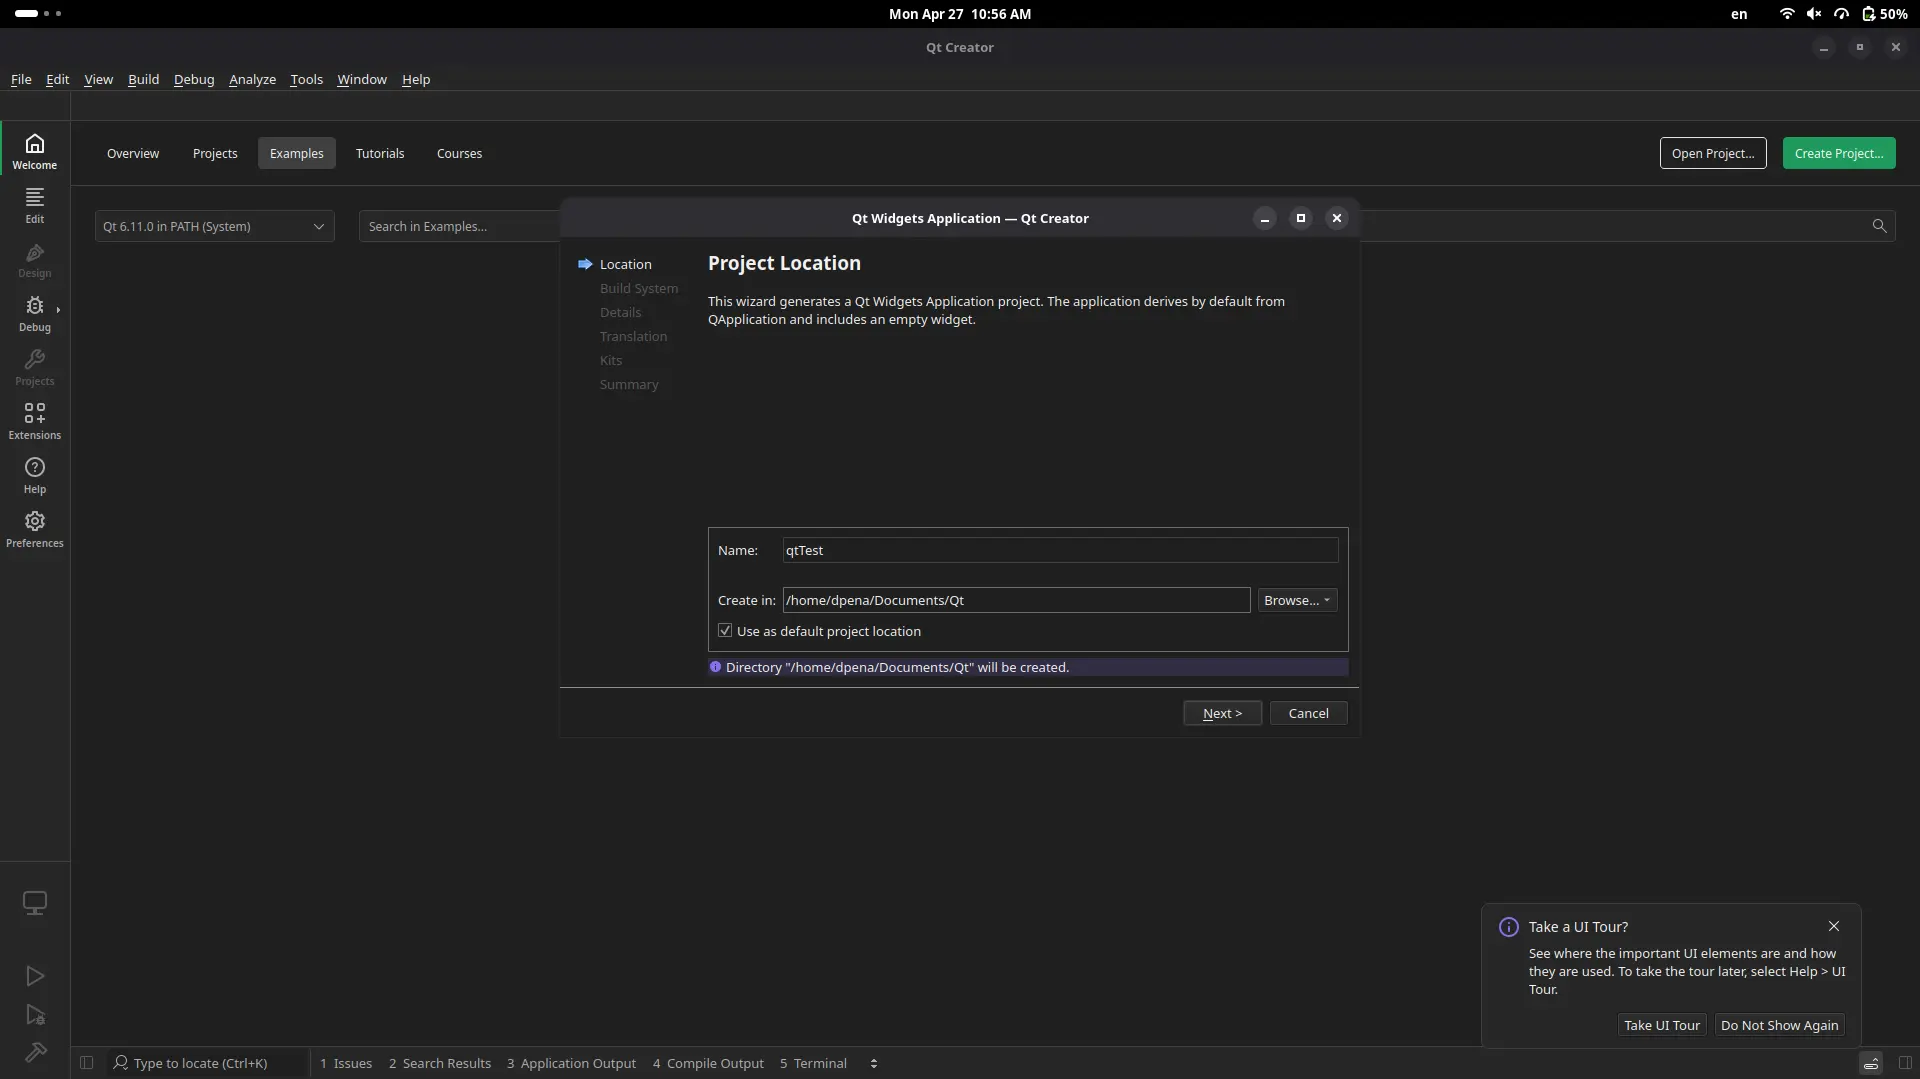This screenshot has width=1920, height=1079.
Task: Click the Start Debugging run icon
Action: (x=35, y=1015)
